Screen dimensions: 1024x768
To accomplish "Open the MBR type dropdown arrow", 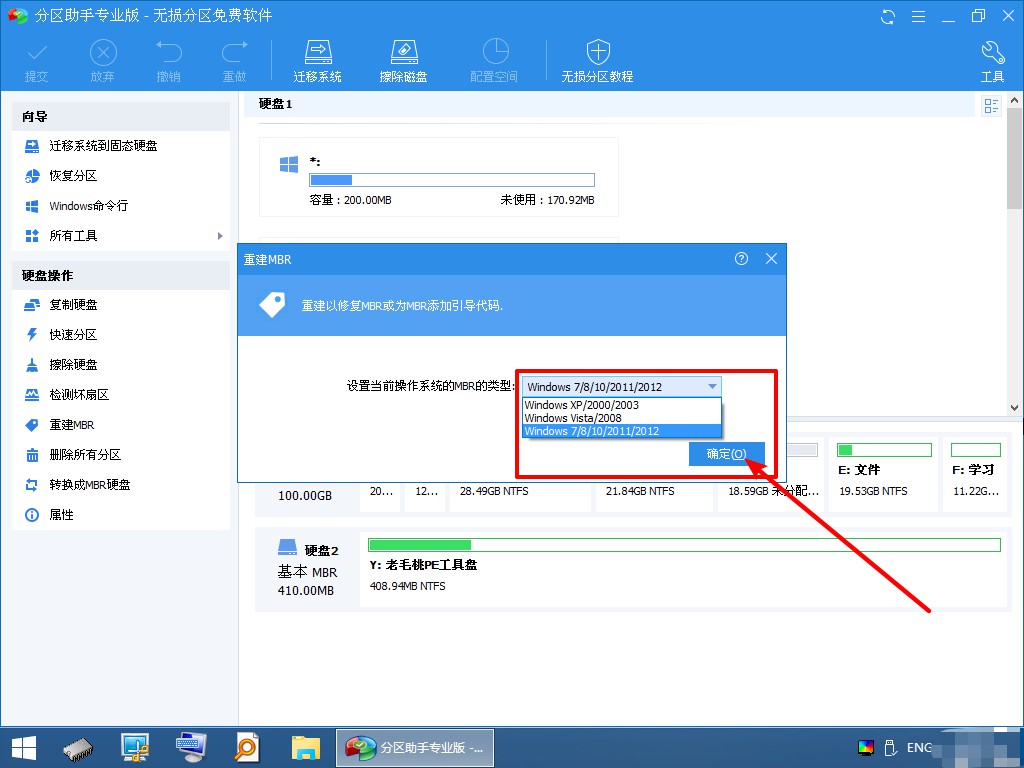I will (712, 387).
